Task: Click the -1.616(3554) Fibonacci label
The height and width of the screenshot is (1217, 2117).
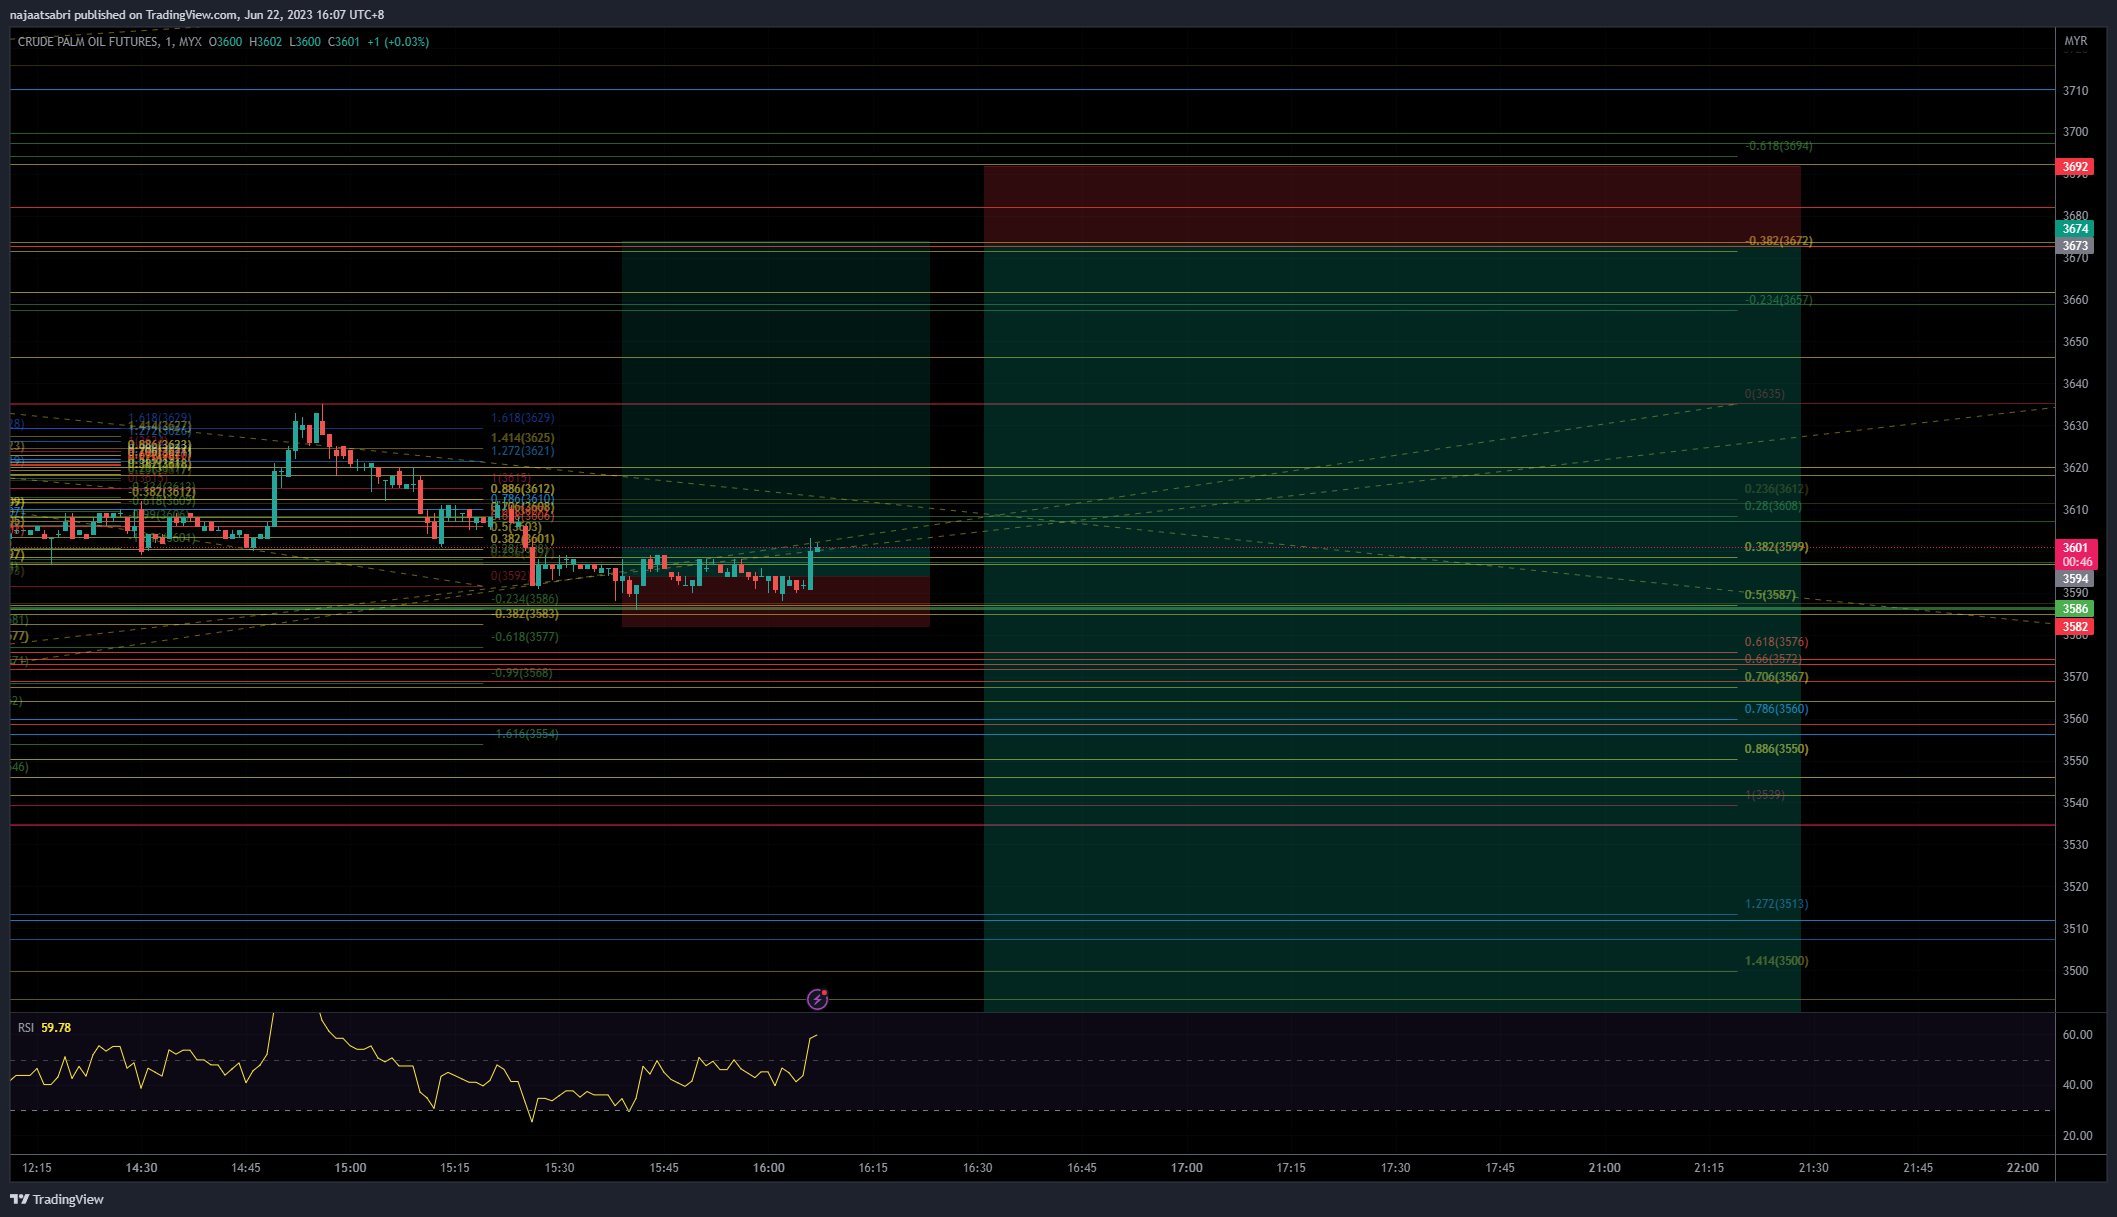Action: 525,734
